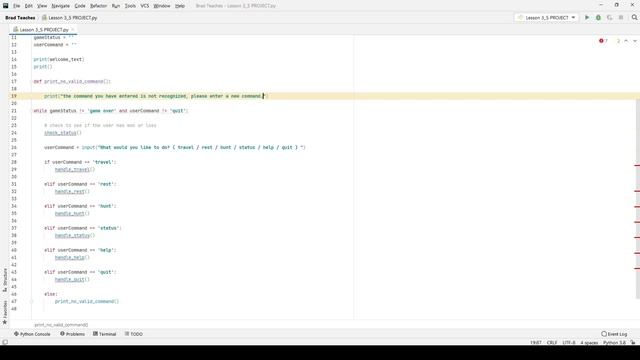Click the handle_rest() call on line 32
640x360 pixels.
(72, 191)
